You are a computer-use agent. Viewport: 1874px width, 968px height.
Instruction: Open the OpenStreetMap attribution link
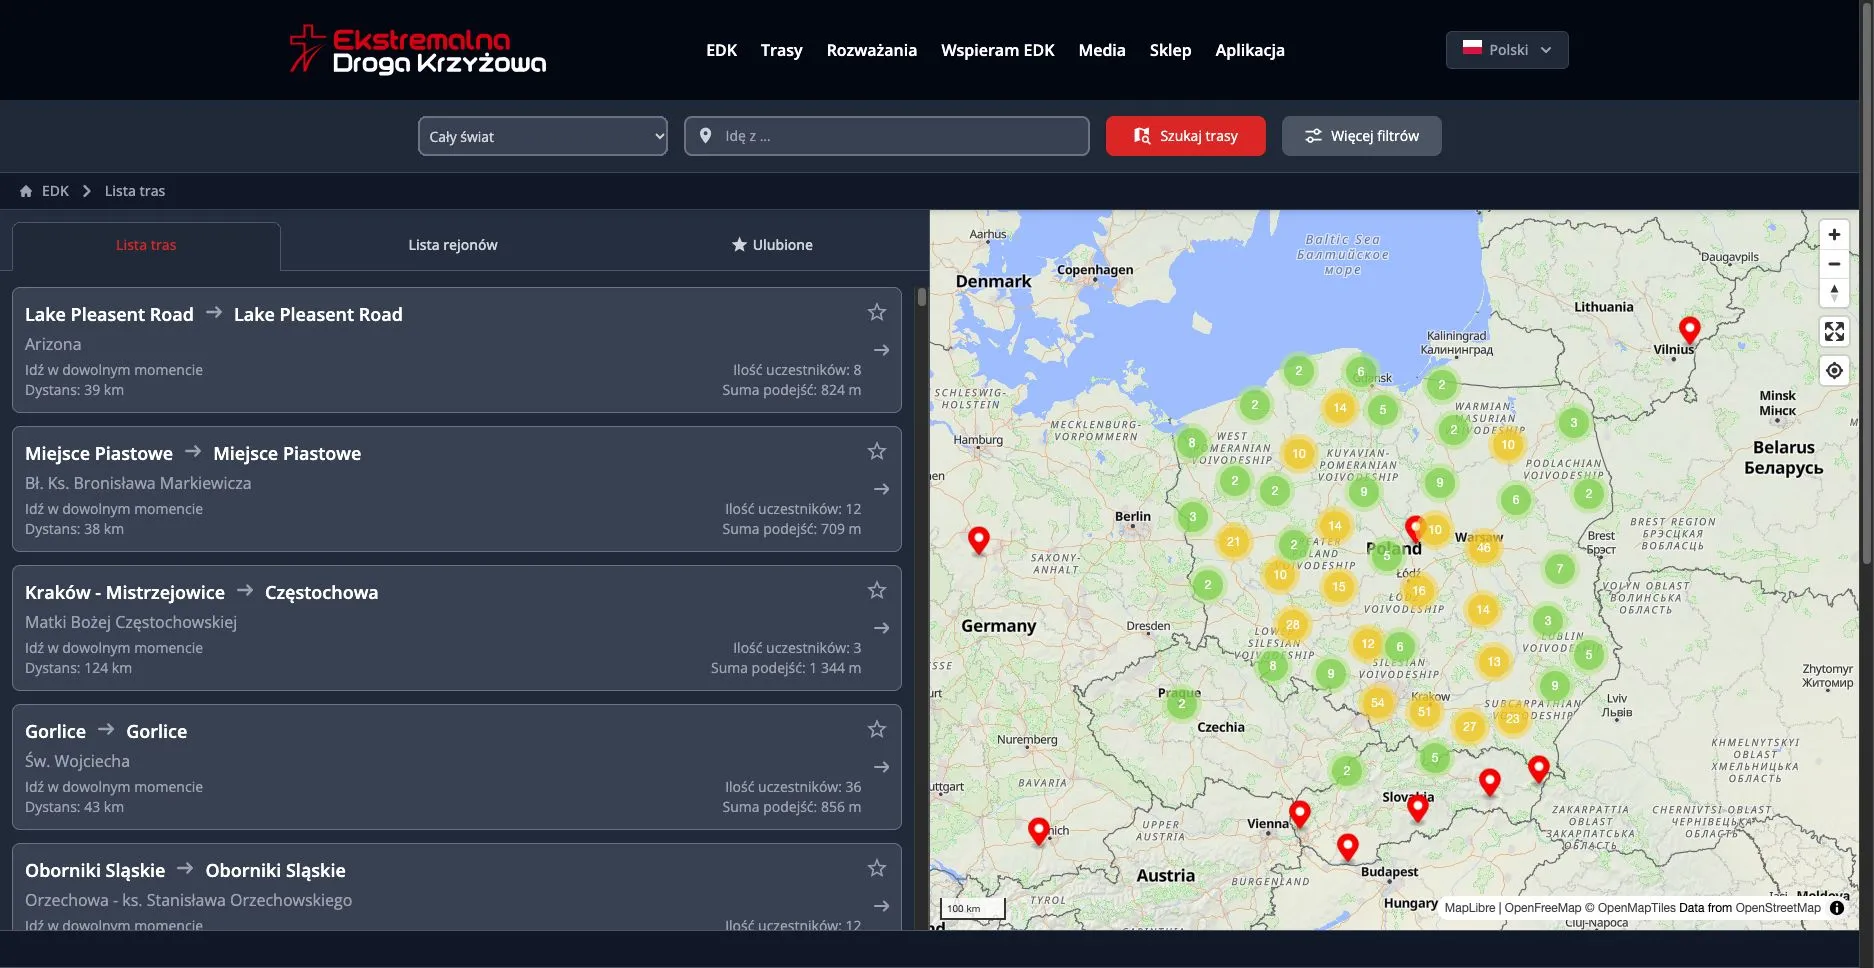[1778, 908]
